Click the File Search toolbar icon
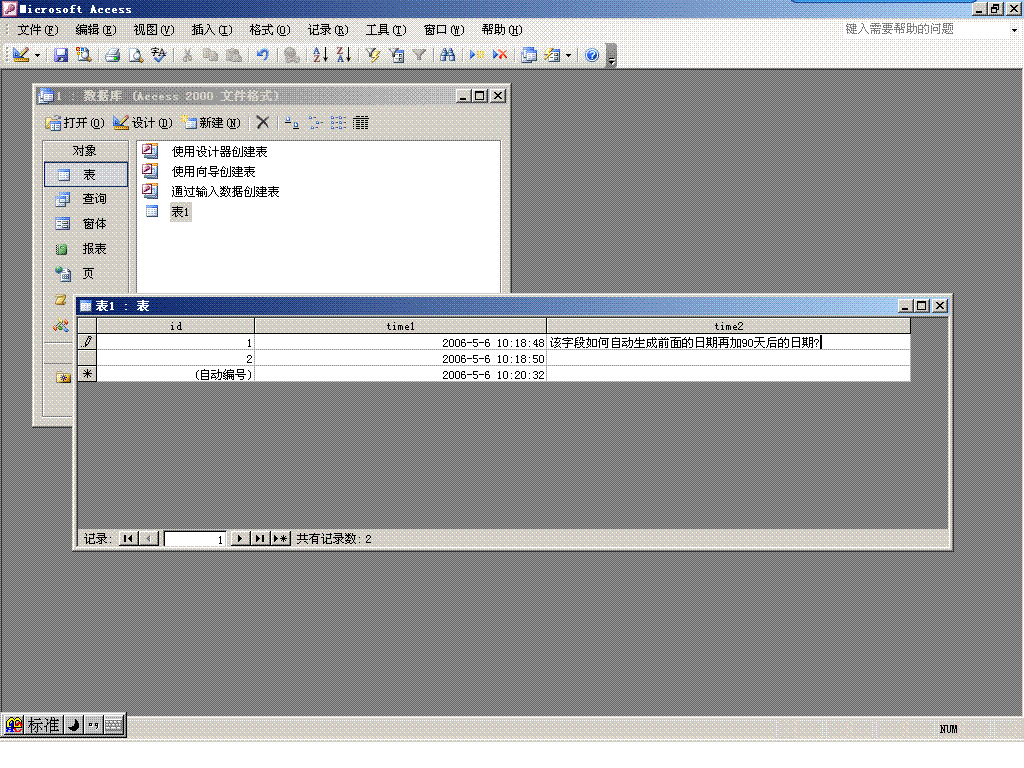The image size is (1024, 768). (84, 56)
